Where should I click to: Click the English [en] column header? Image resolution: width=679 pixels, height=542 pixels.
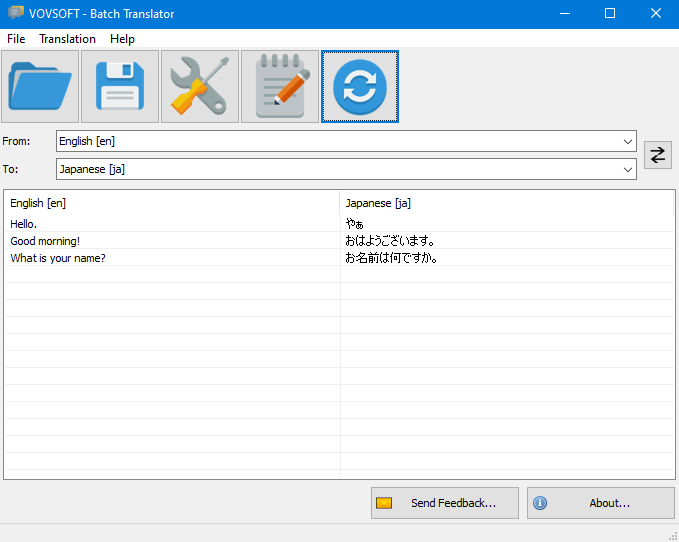coord(172,203)
